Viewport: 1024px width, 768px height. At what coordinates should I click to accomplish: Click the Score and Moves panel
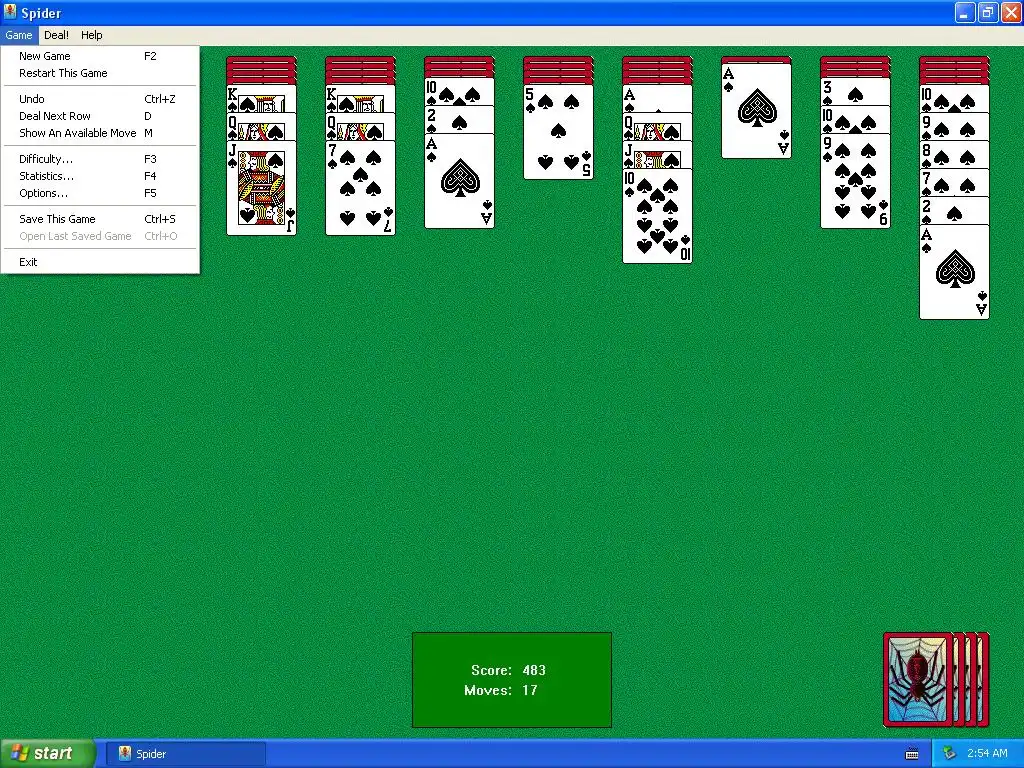512,680
